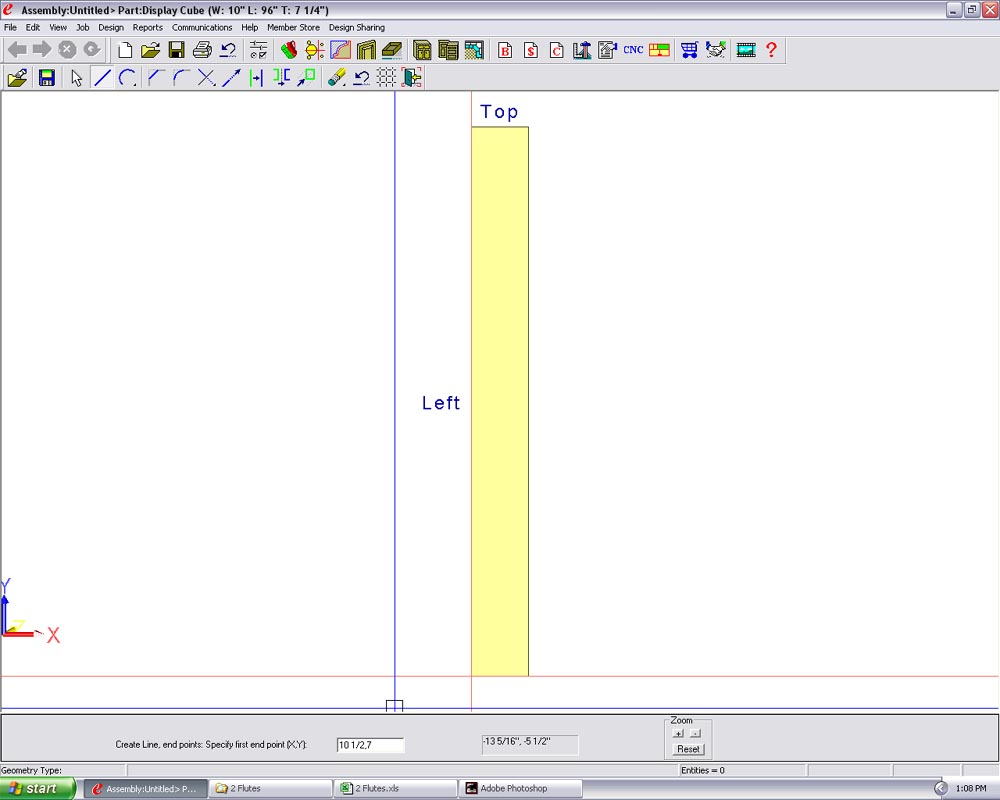Click the filmstrip picture icon
1000x800 pixels.
coord(746,50)
